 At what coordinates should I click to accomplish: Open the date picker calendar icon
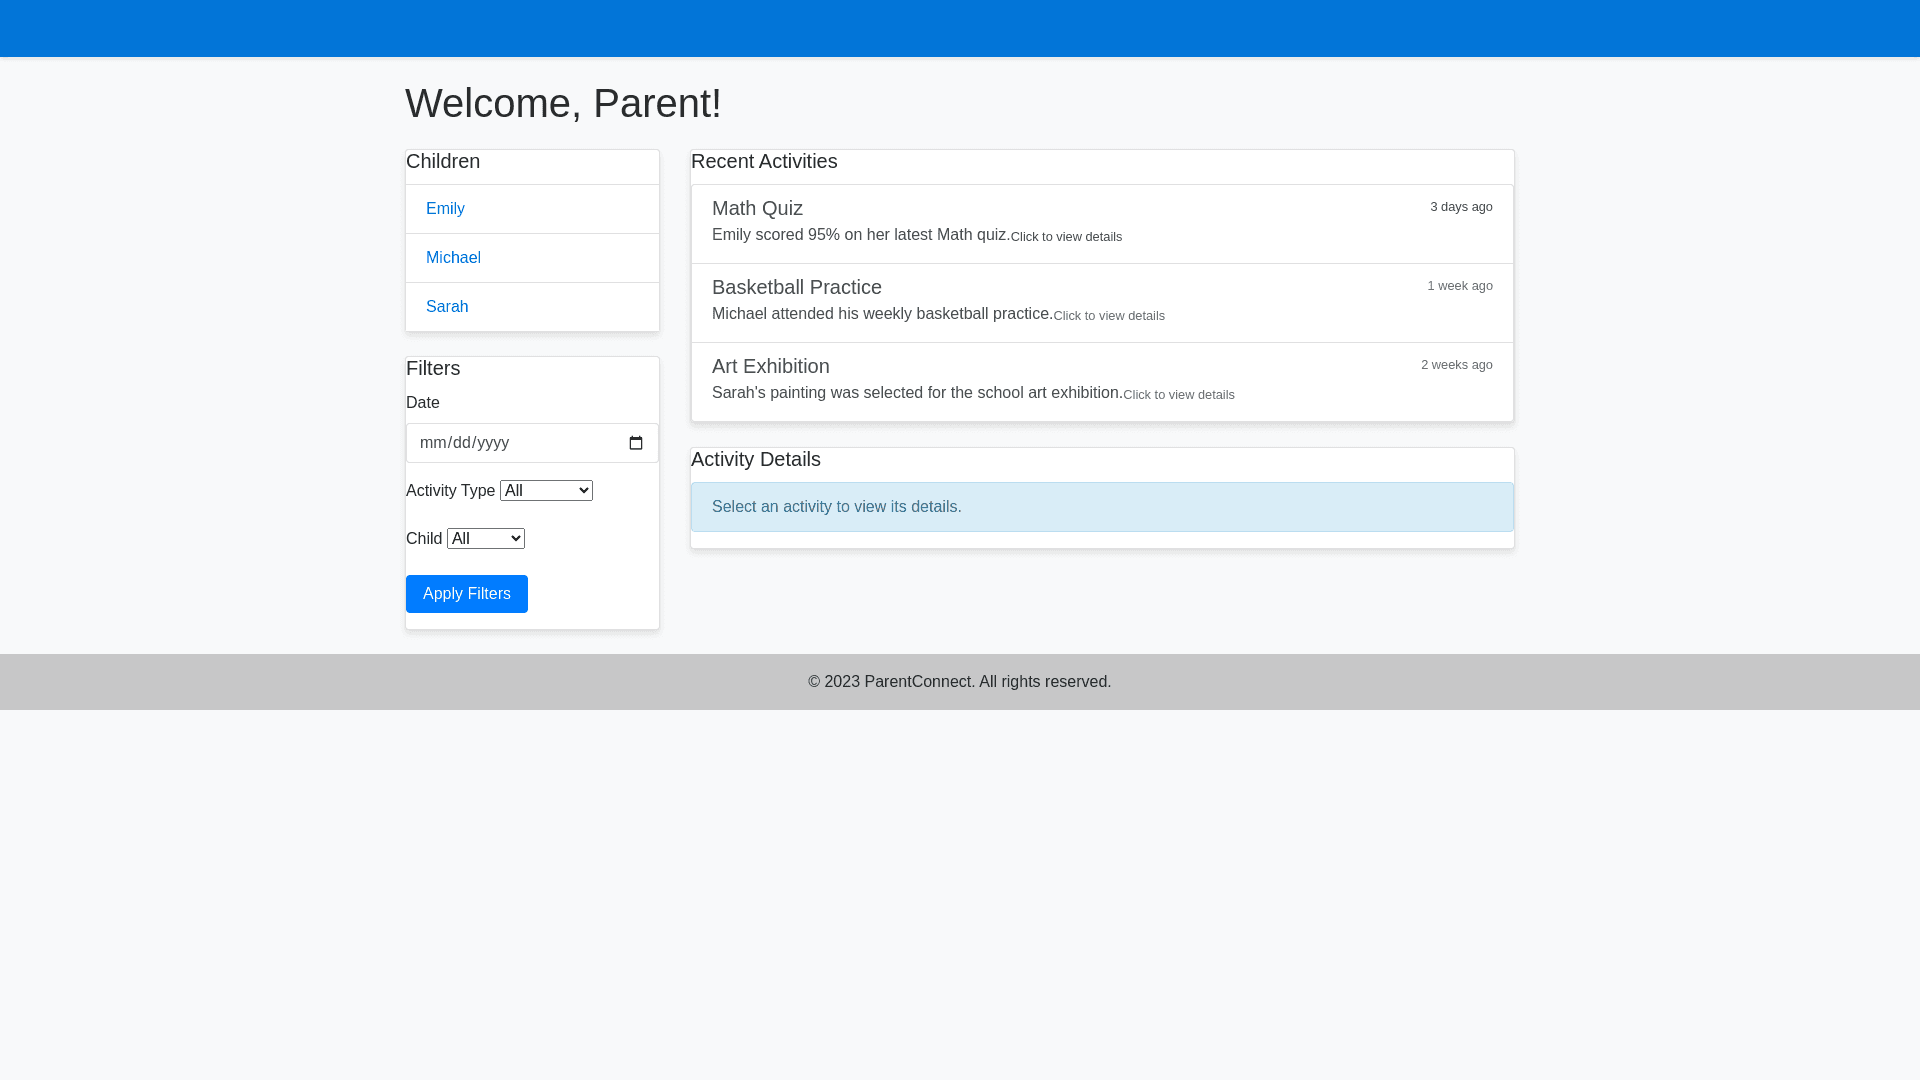636,443
